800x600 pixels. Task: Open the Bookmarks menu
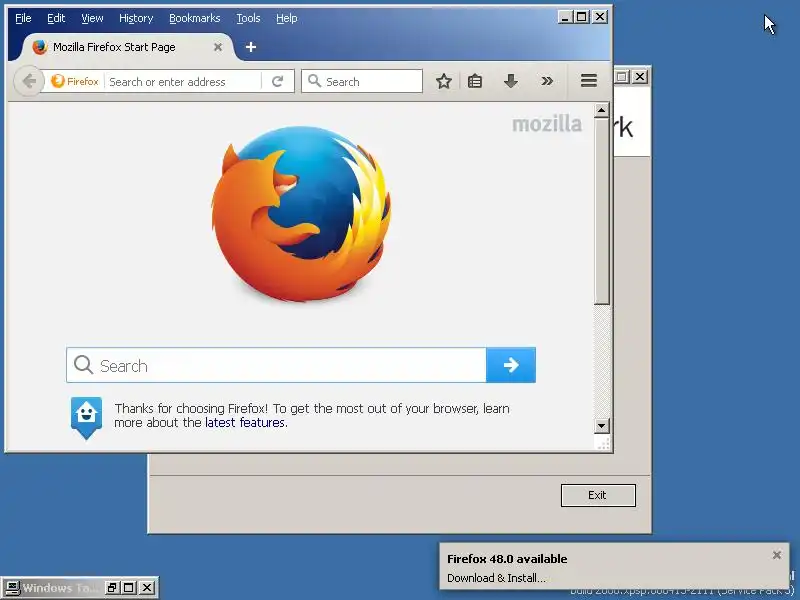[194, 18]
